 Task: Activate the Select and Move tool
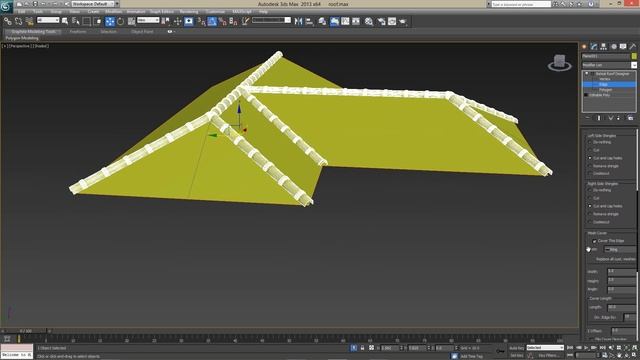(110, 21)
